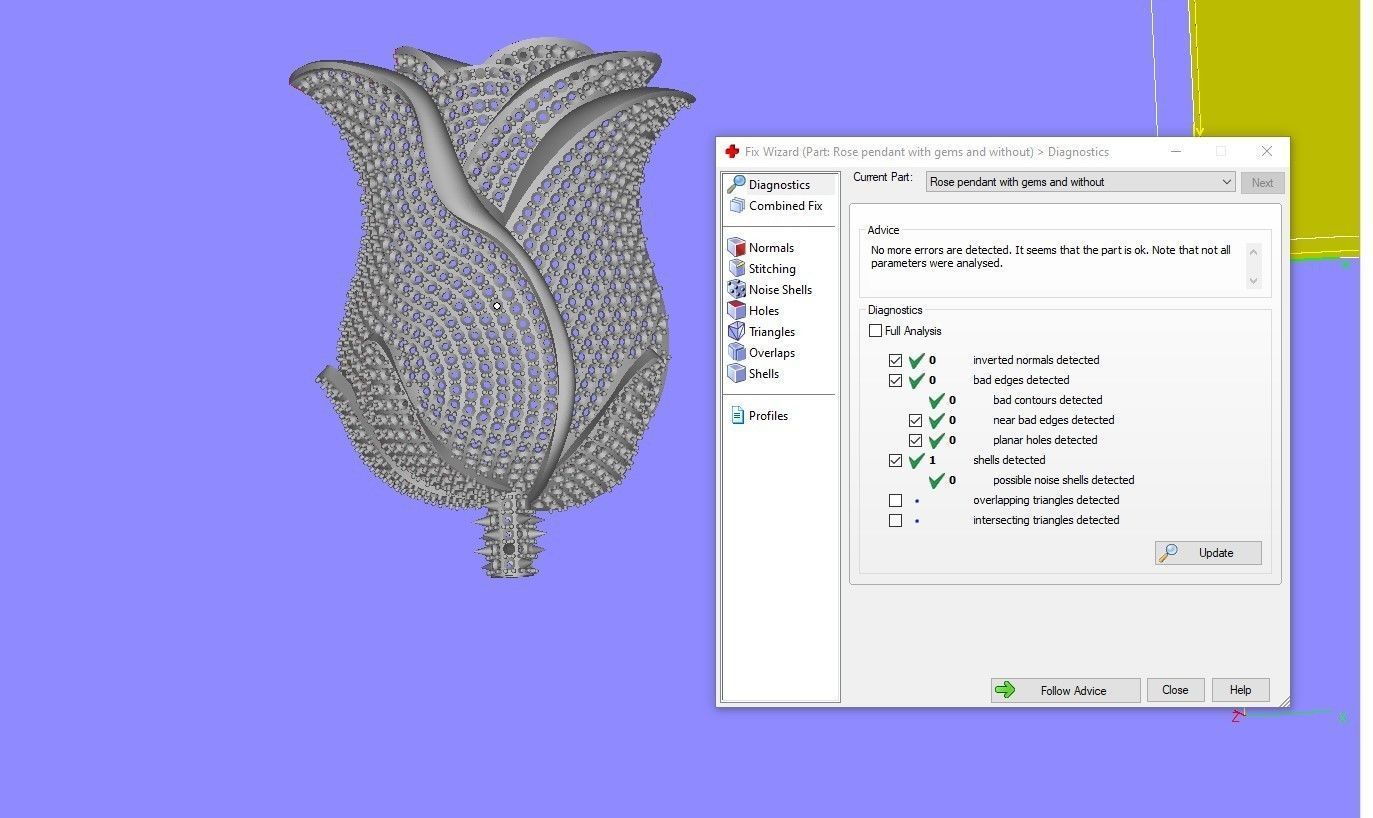Select Combined Fix cube icon
The height and width of the screenshot is (818, 1373).
(737, 205)
